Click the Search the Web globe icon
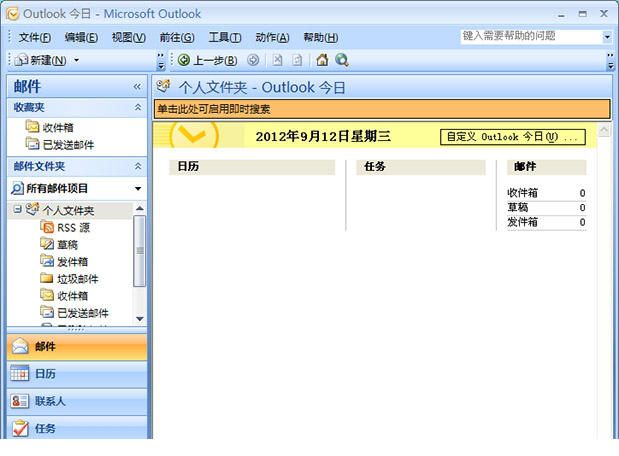 point(342,60)
